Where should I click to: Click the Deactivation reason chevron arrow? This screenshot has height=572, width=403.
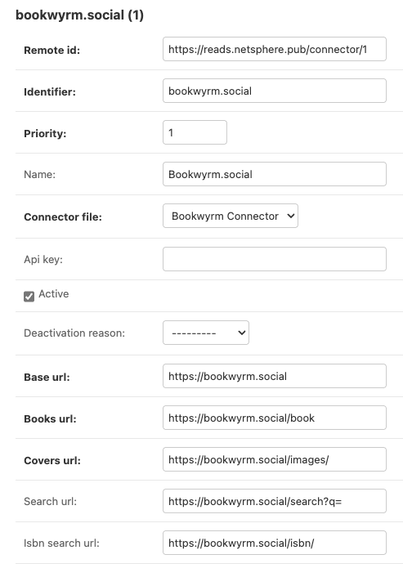coord(241,333)
